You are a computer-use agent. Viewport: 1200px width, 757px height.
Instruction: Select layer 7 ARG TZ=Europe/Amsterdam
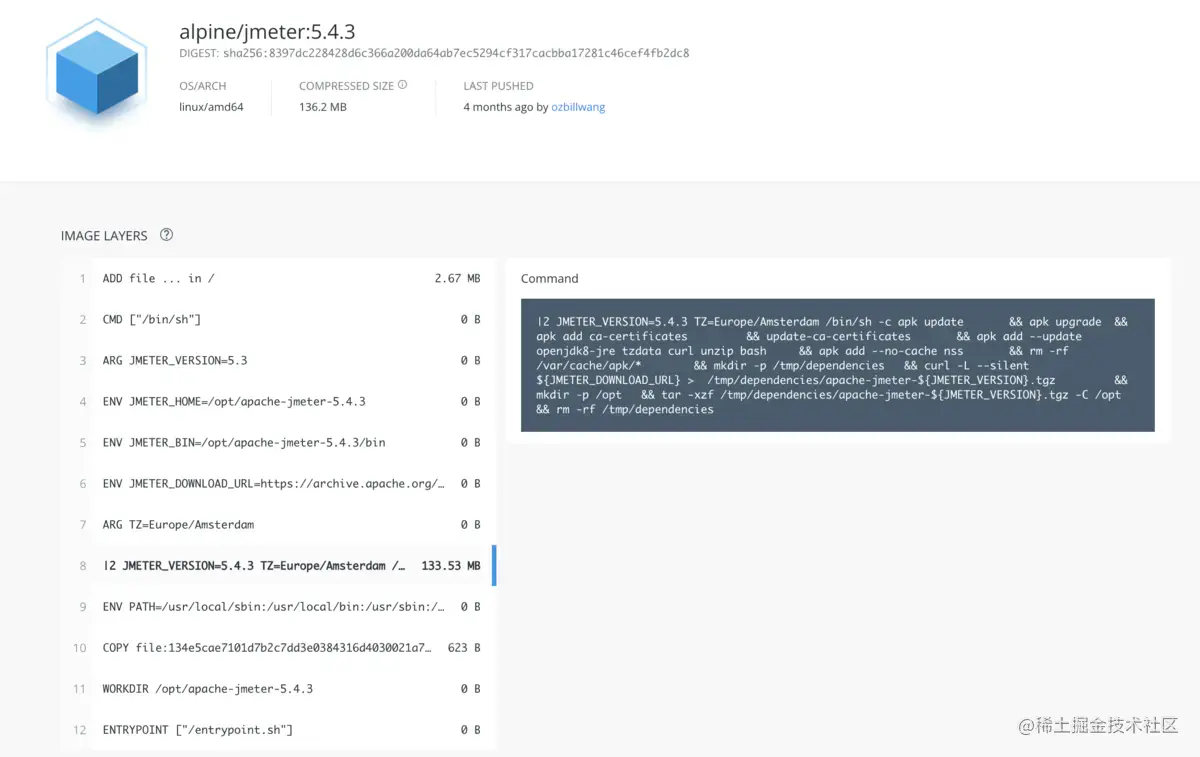click(277, 524)
